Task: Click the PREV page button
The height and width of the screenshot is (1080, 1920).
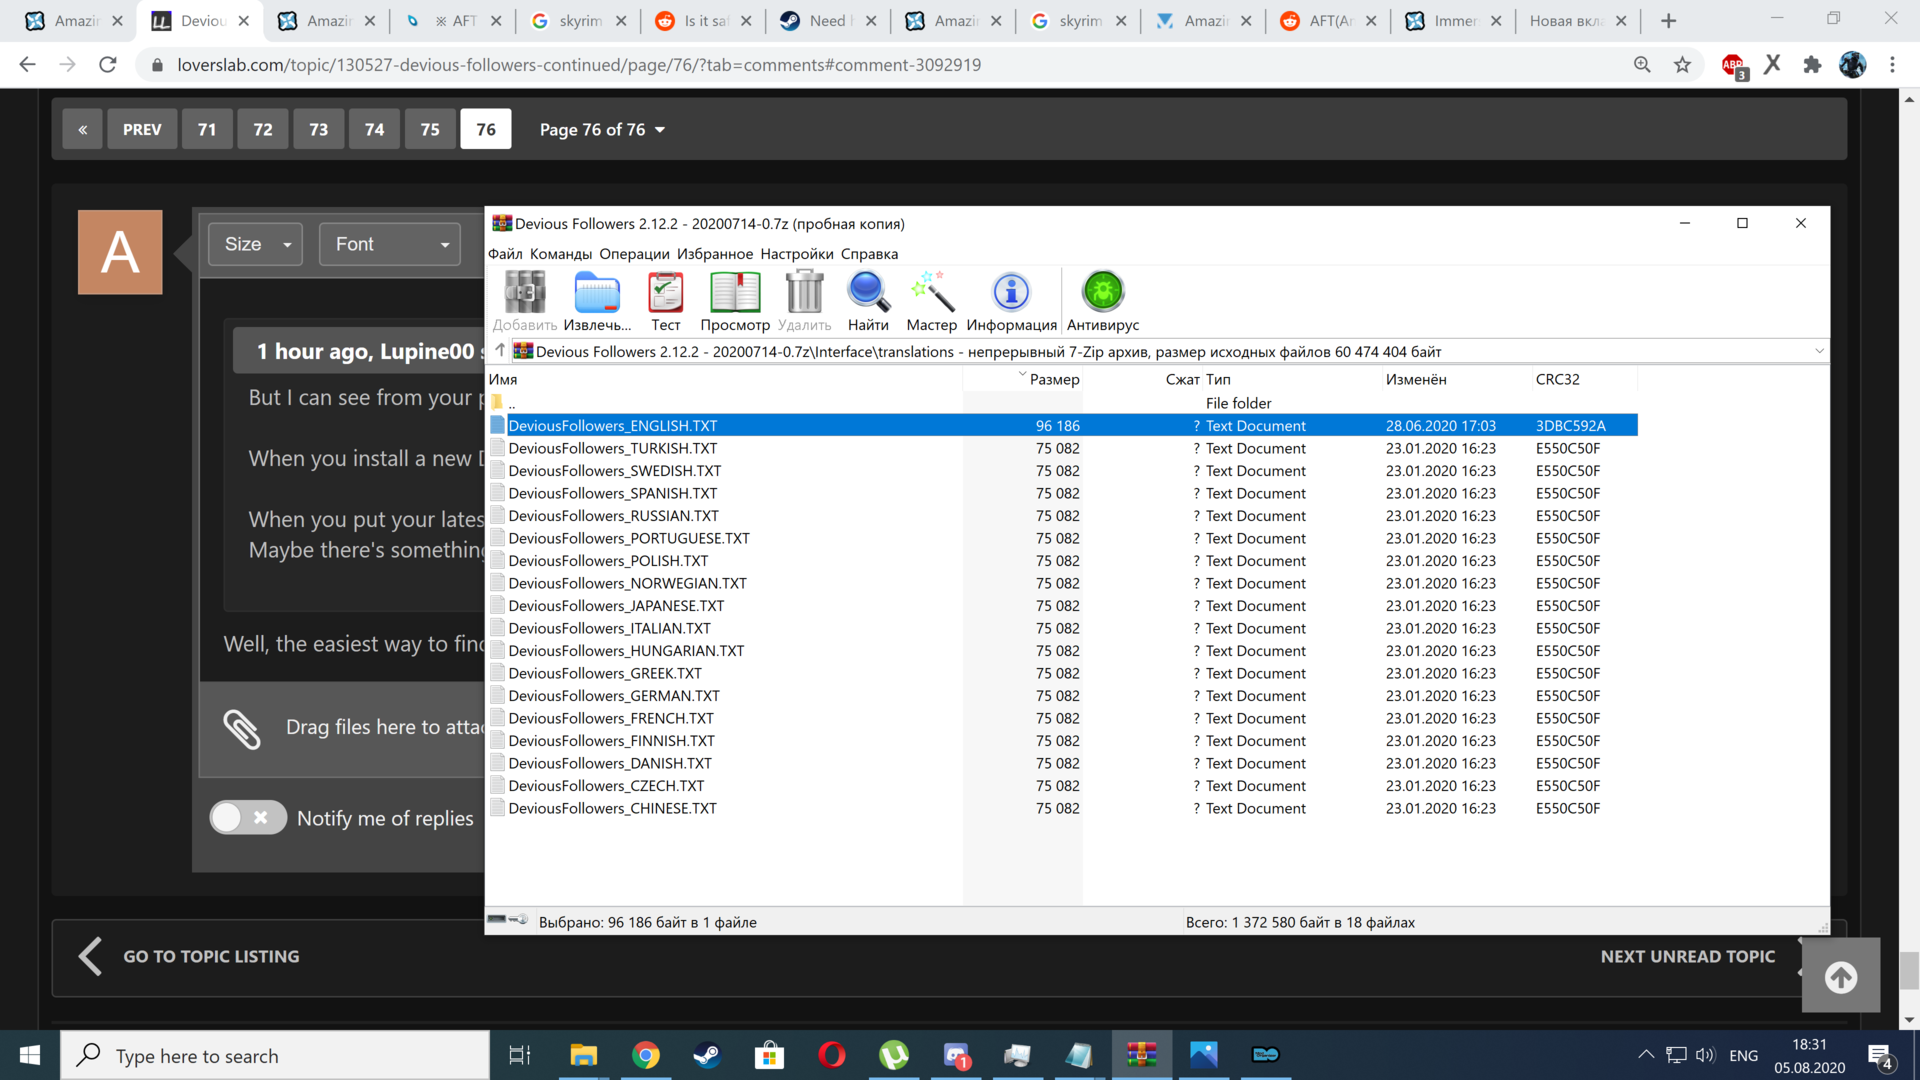Action: click(142, 129)
